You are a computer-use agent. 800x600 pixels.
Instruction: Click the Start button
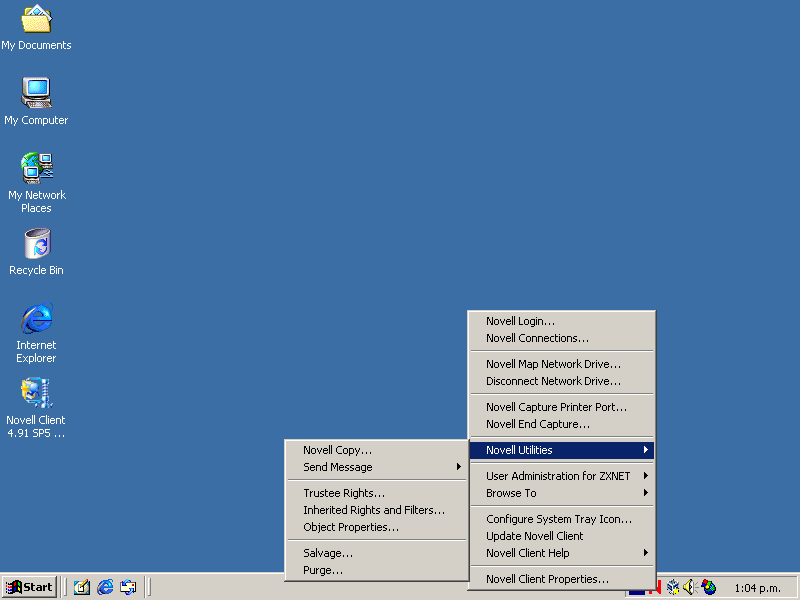tap(30, 587)
